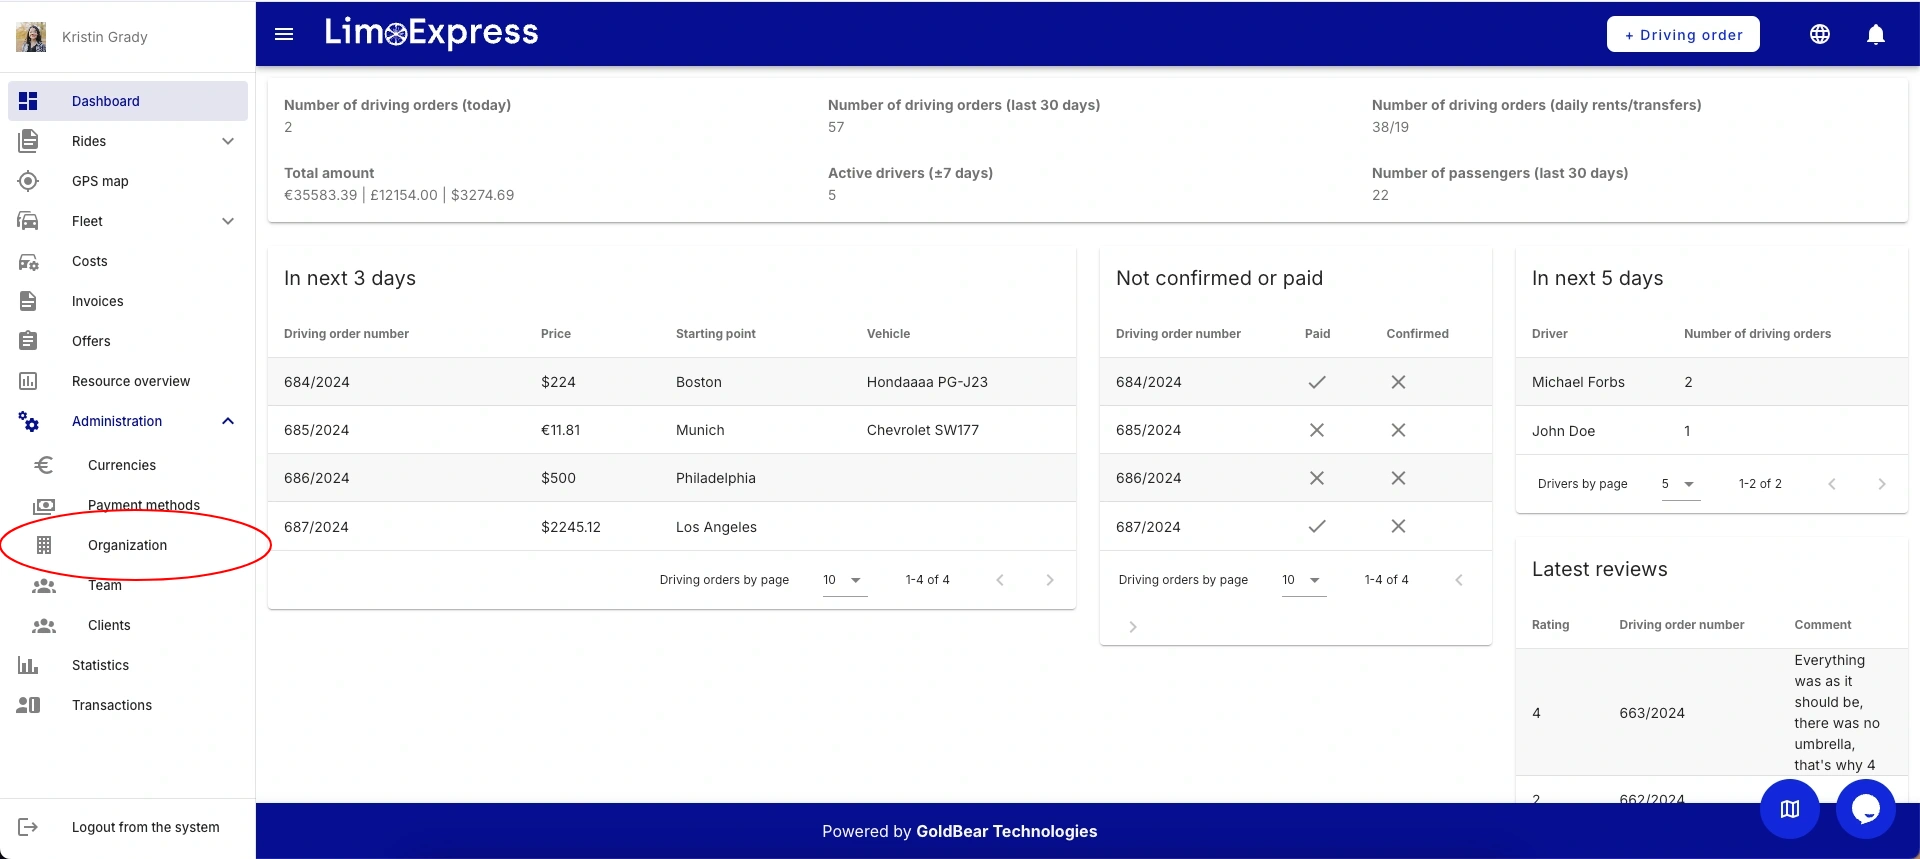Click the Currencies euro icon
The height and width of the screenshot is (859, 1920).
[x=44, y=465]
